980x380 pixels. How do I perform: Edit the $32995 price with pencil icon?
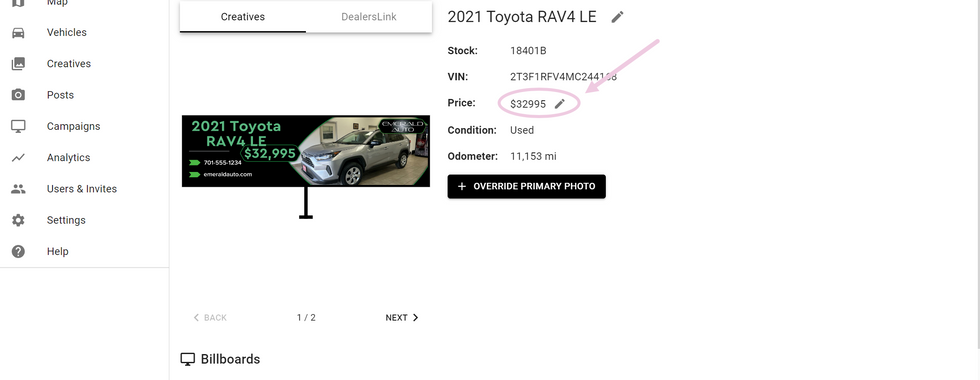(x=560, y=104)
